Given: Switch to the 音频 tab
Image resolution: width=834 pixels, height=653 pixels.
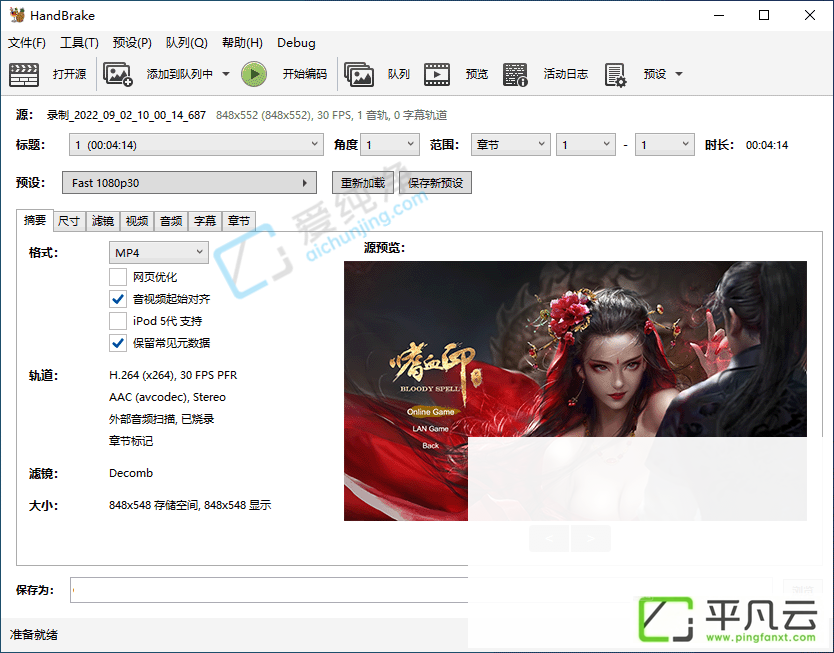Looking at the screenshot, I should (171, 221).
